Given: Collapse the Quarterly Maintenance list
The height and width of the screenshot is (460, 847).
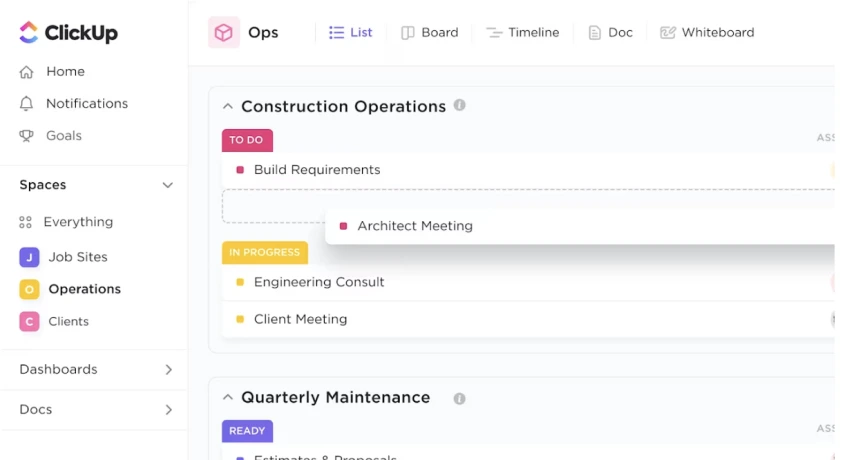Looking at the screenshot, I should [x=228, y=398].
